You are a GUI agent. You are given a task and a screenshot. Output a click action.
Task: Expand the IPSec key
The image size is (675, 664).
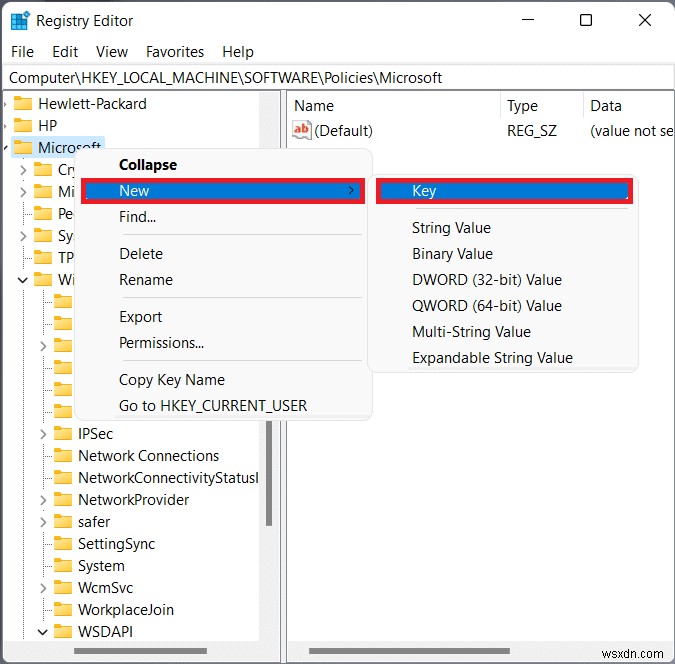pyautogui.click(x=43, y=434)
